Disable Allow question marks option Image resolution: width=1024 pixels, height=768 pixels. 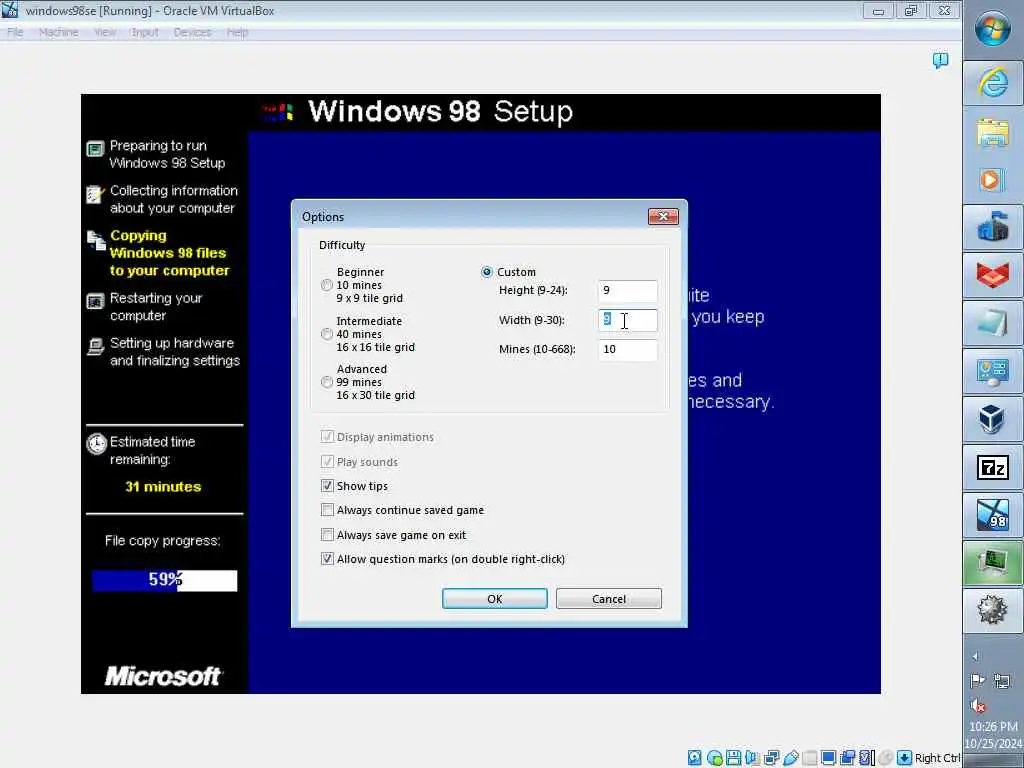pos(327,559)
